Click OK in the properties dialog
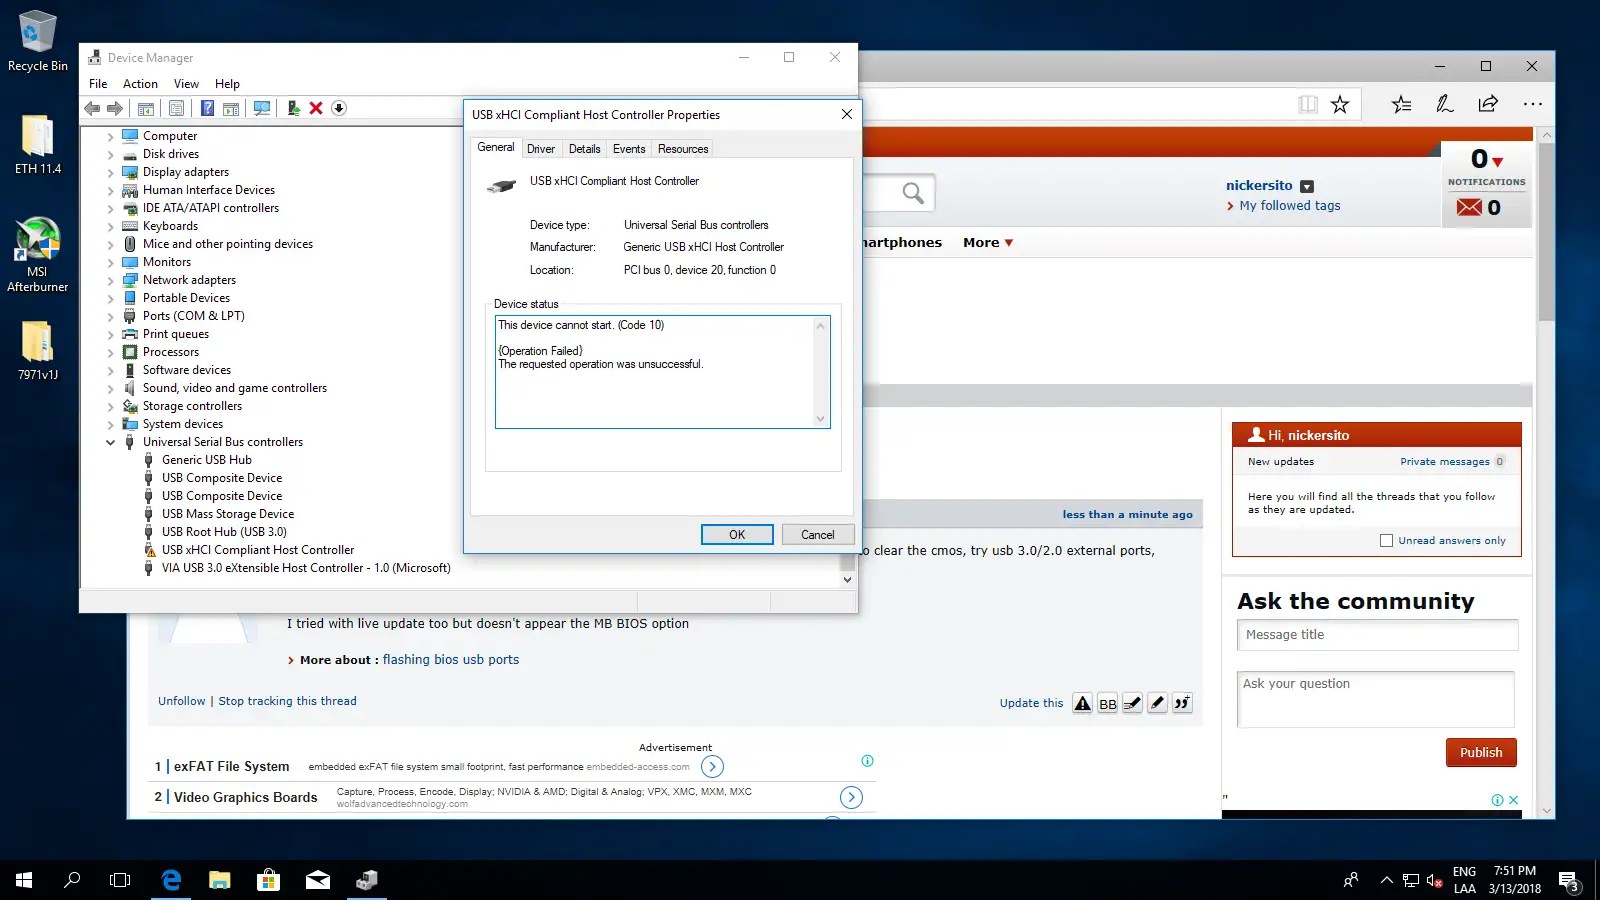Screen dimensions: 1600x900 click(737, 535)
